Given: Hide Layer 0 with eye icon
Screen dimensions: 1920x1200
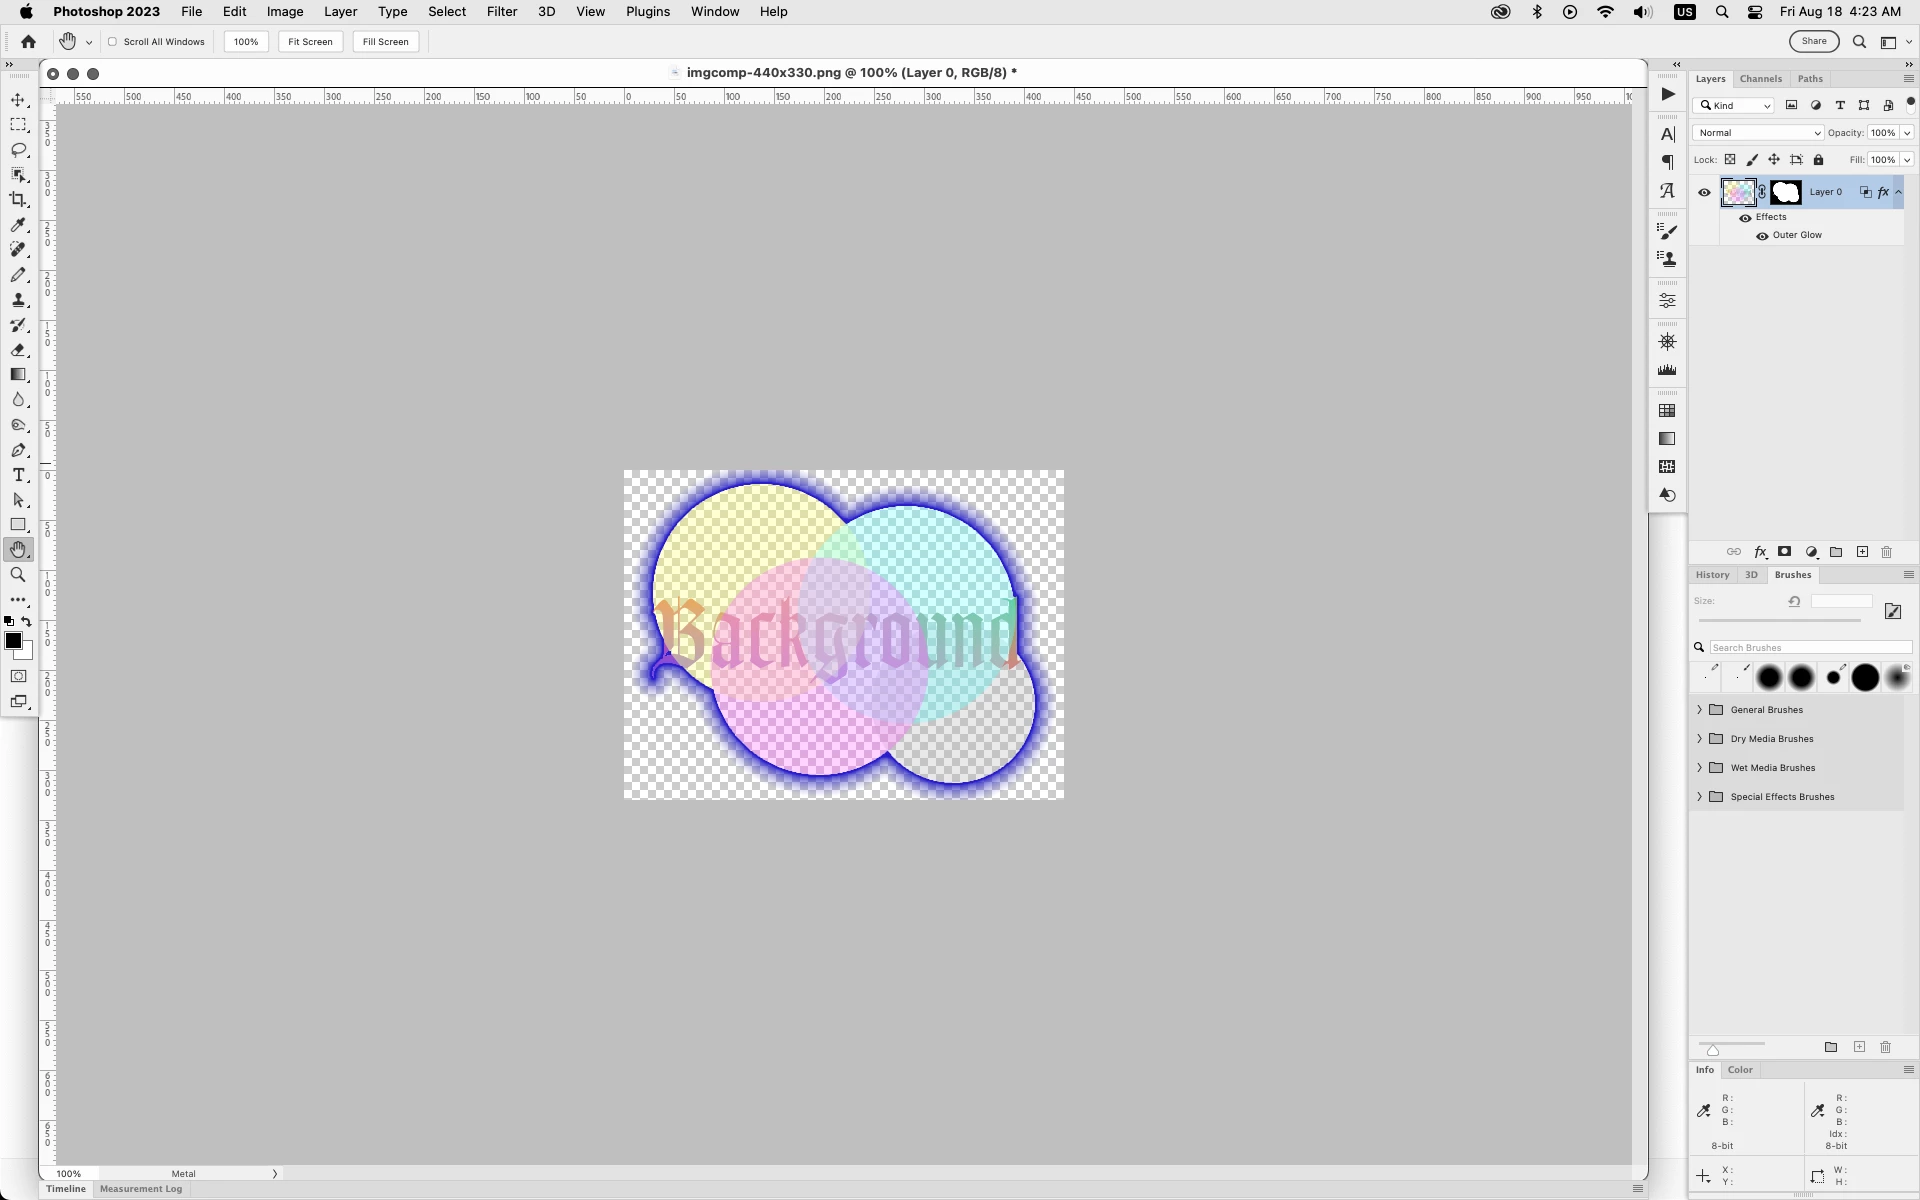Looking at the screenshot, I should [1705, 192].
